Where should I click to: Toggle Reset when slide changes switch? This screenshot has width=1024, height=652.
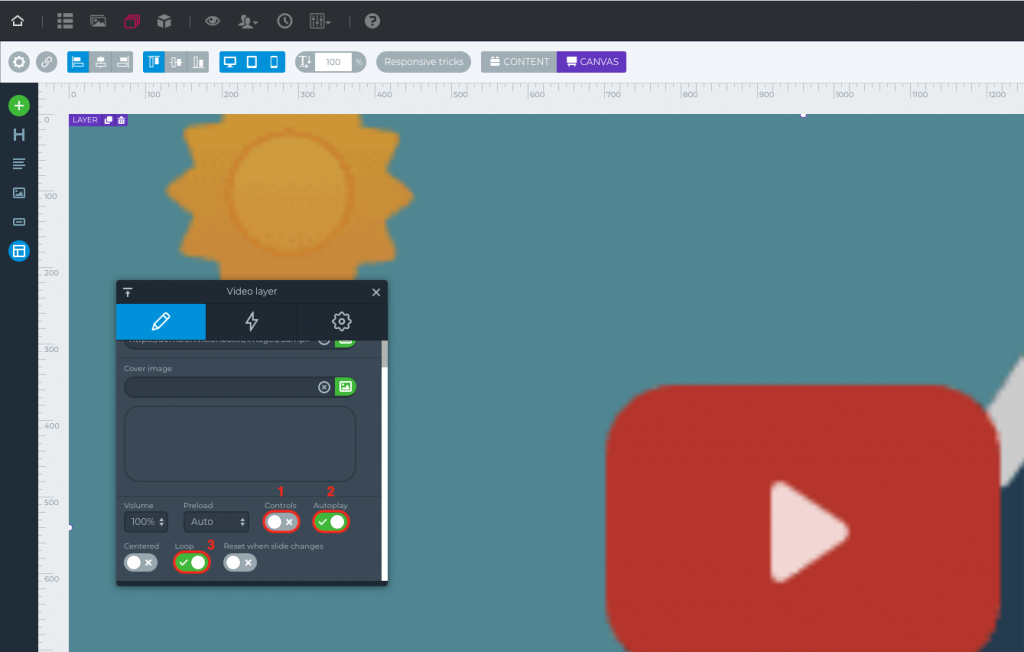tap(240, 562)
